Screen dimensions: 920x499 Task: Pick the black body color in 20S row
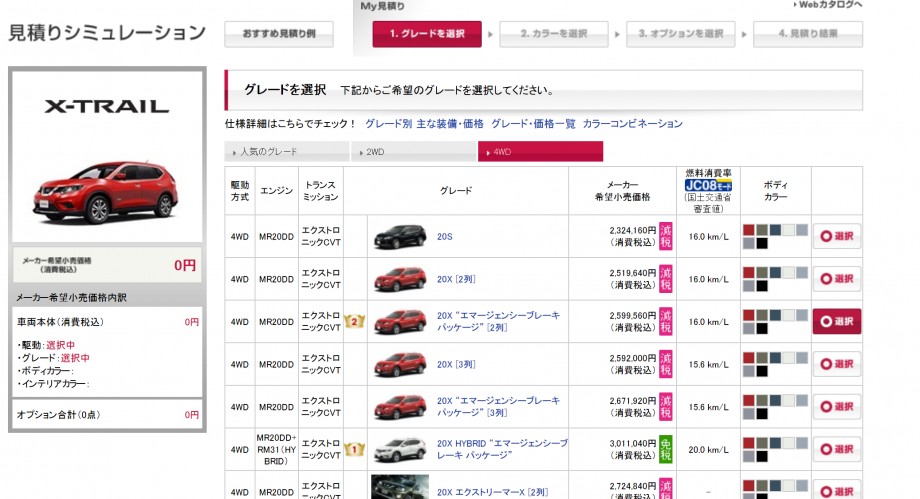762,243
